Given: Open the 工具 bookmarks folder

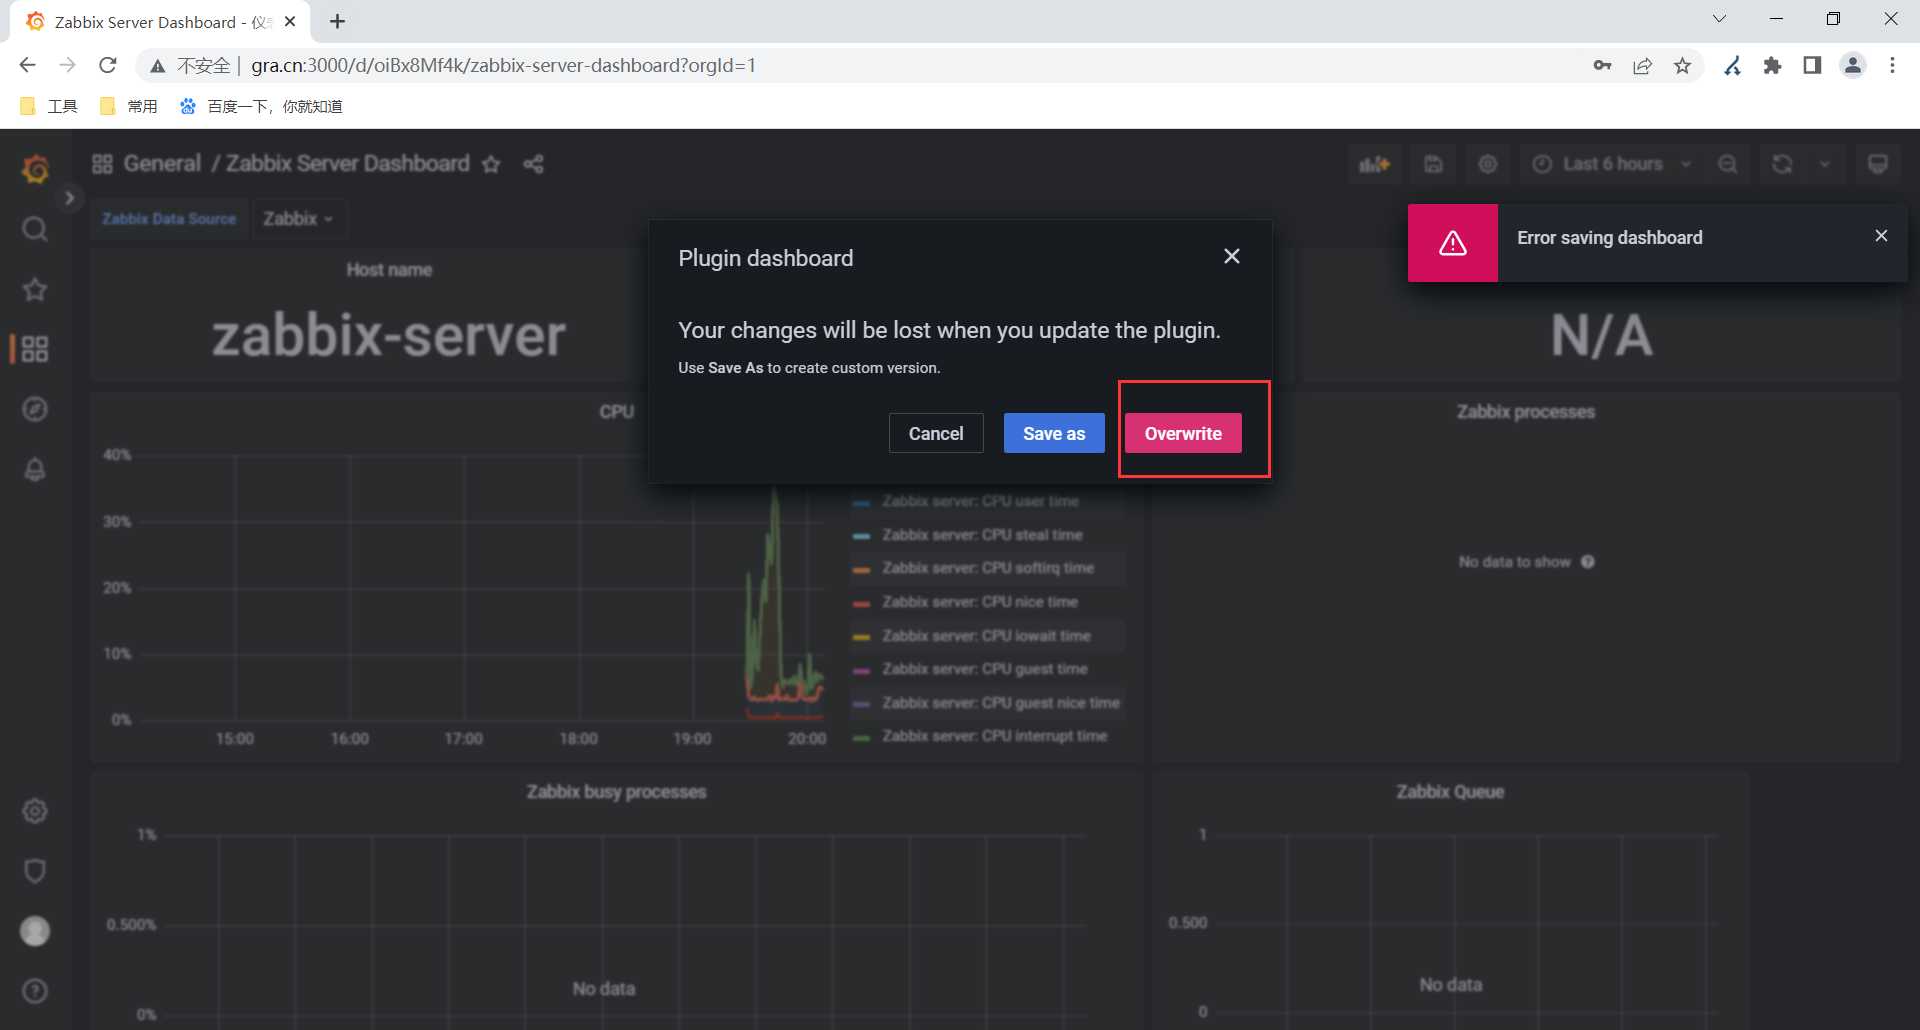Looking at the screenshot, I should [x=49, y=106].
